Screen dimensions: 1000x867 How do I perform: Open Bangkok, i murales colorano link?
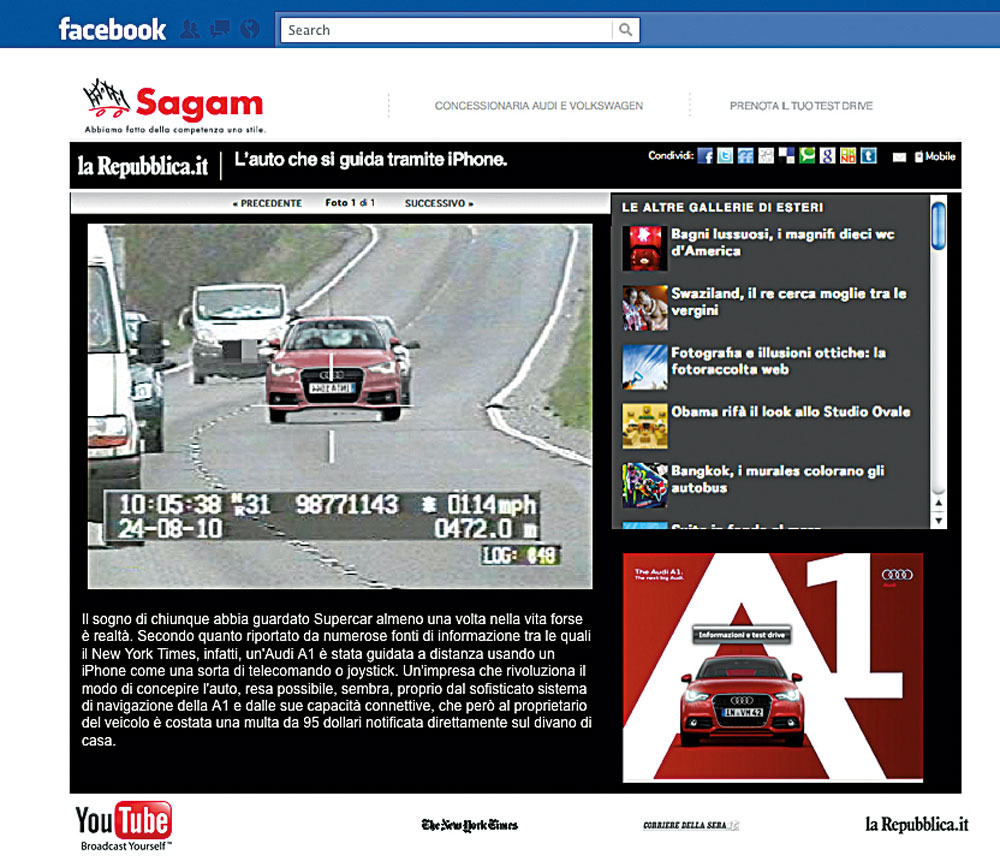click(777, 479)
